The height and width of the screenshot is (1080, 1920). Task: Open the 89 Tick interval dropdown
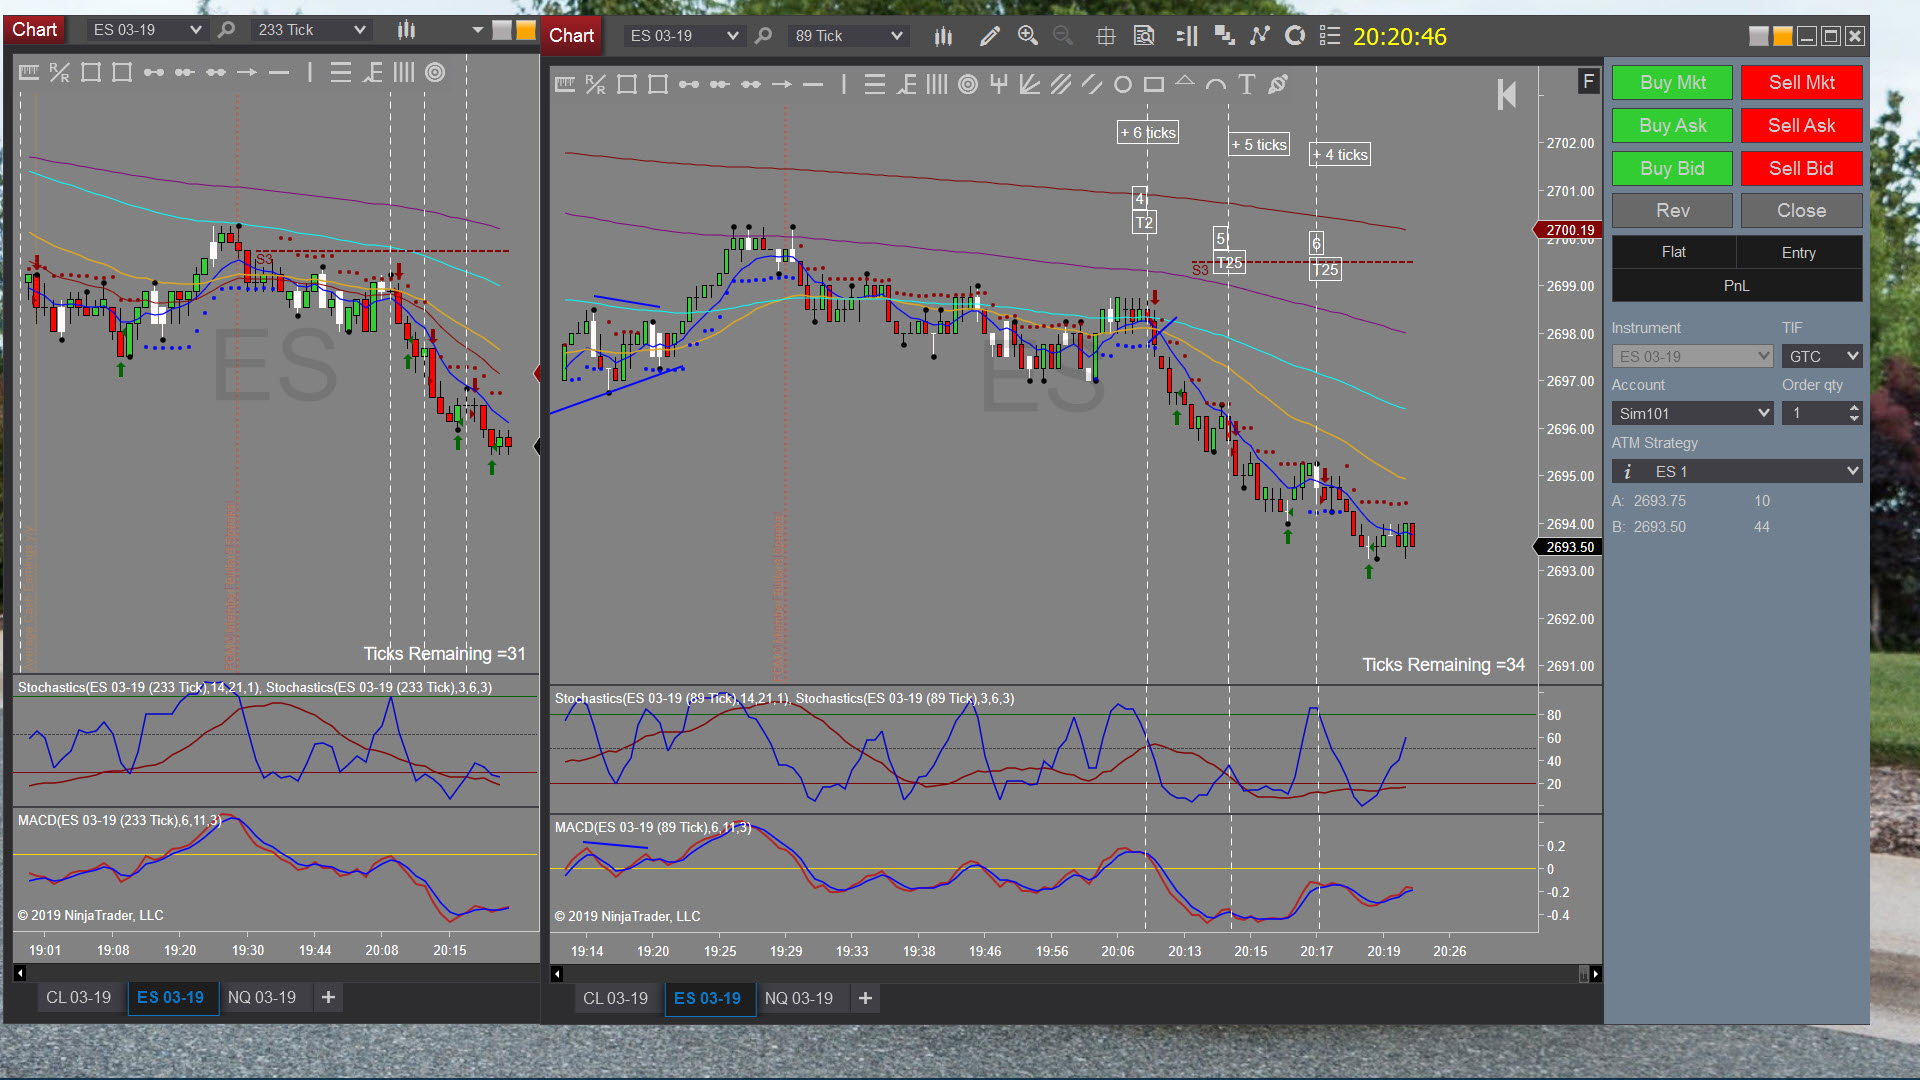click(x=848, y=36)
